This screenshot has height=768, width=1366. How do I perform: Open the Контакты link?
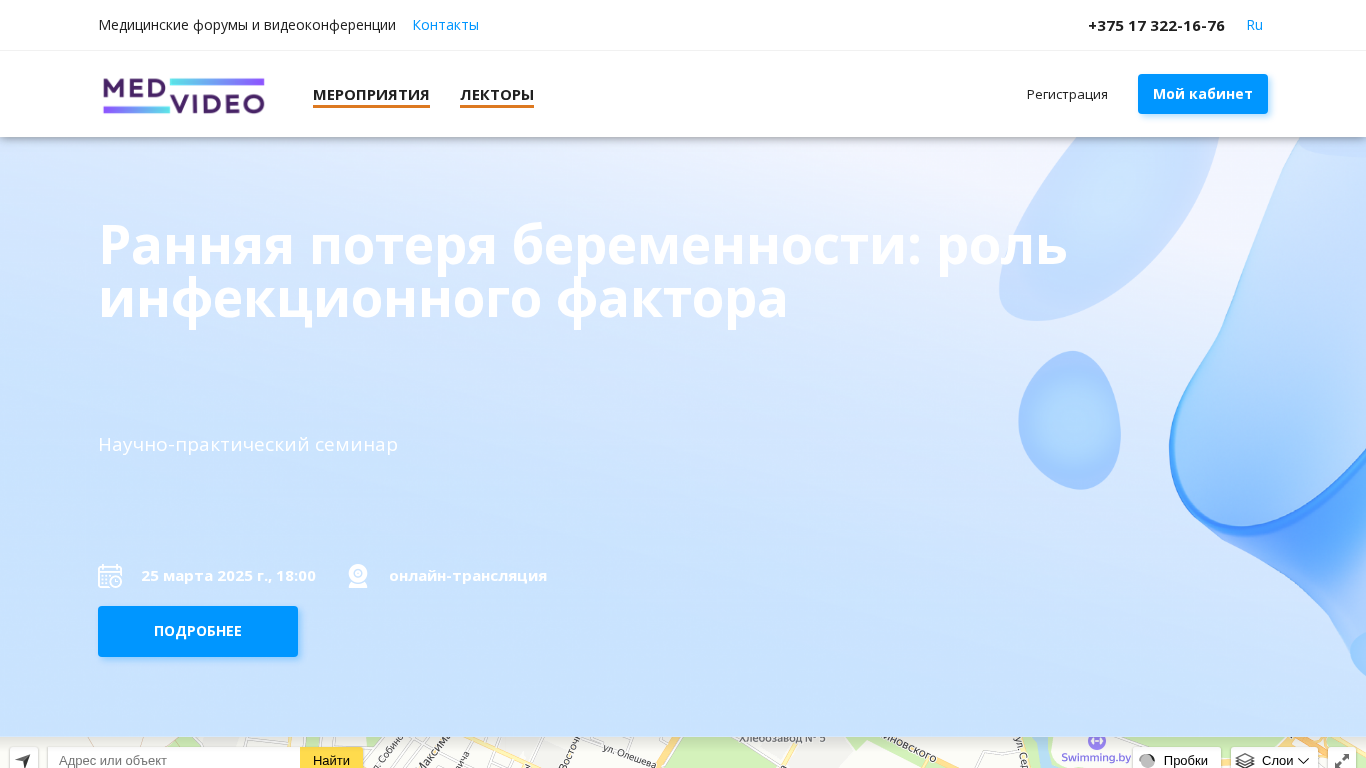tap(445, 25)
